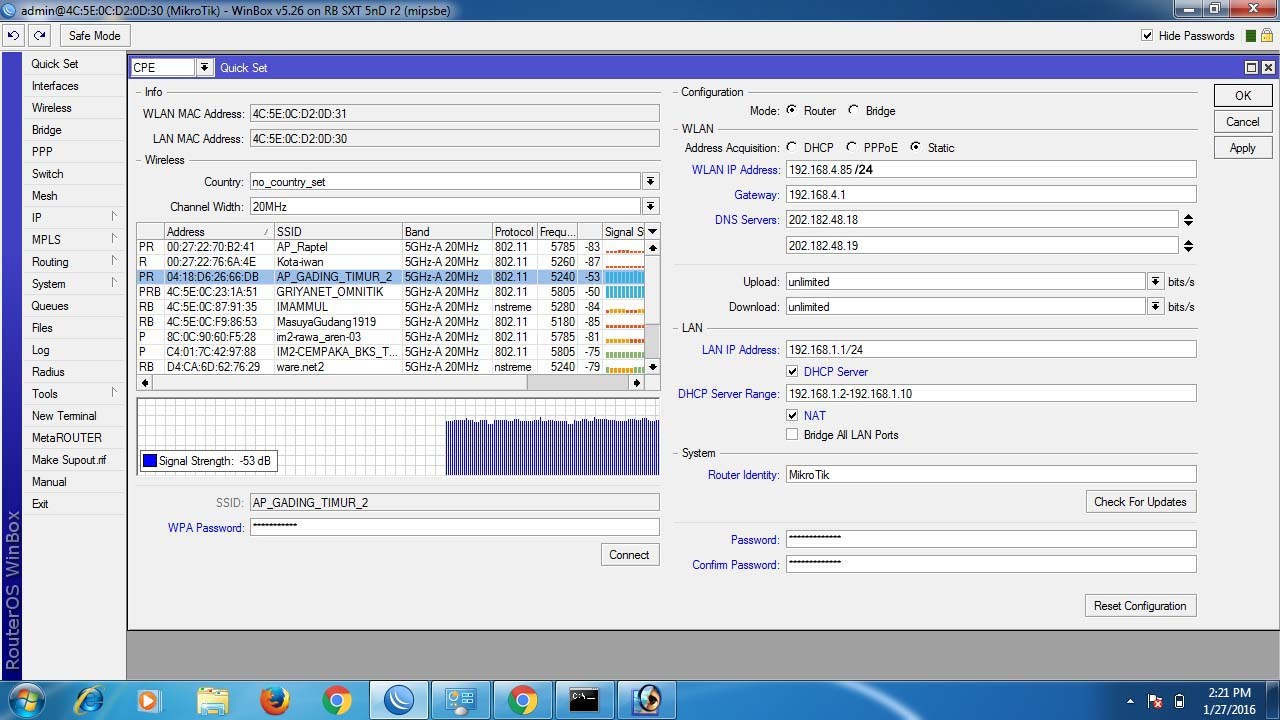Toggle the DHCP Server checkbox

792,371
